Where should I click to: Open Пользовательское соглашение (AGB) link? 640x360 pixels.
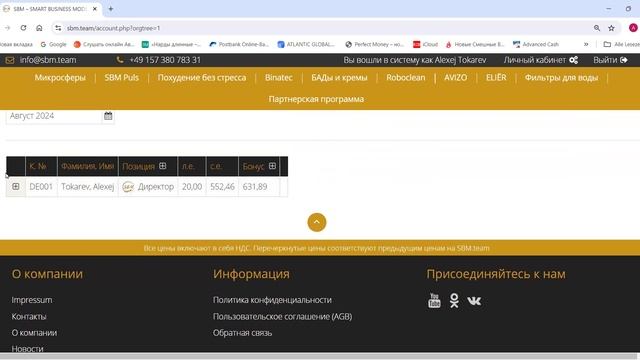(282, 316)
